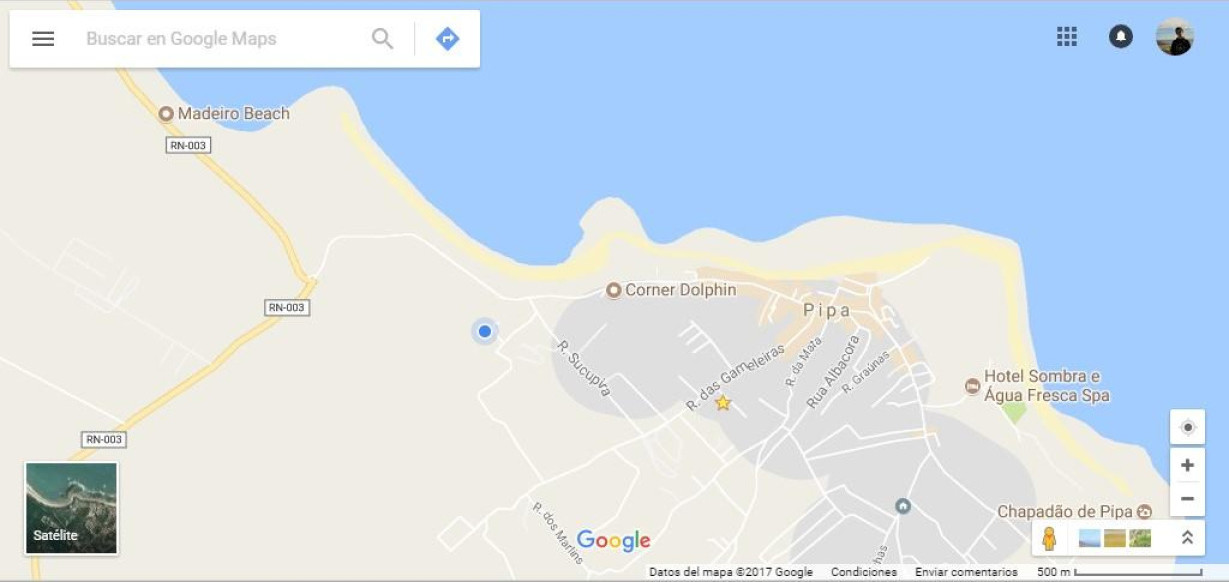
Task: Open the Google apps grid
Action: pos(1067,37)
